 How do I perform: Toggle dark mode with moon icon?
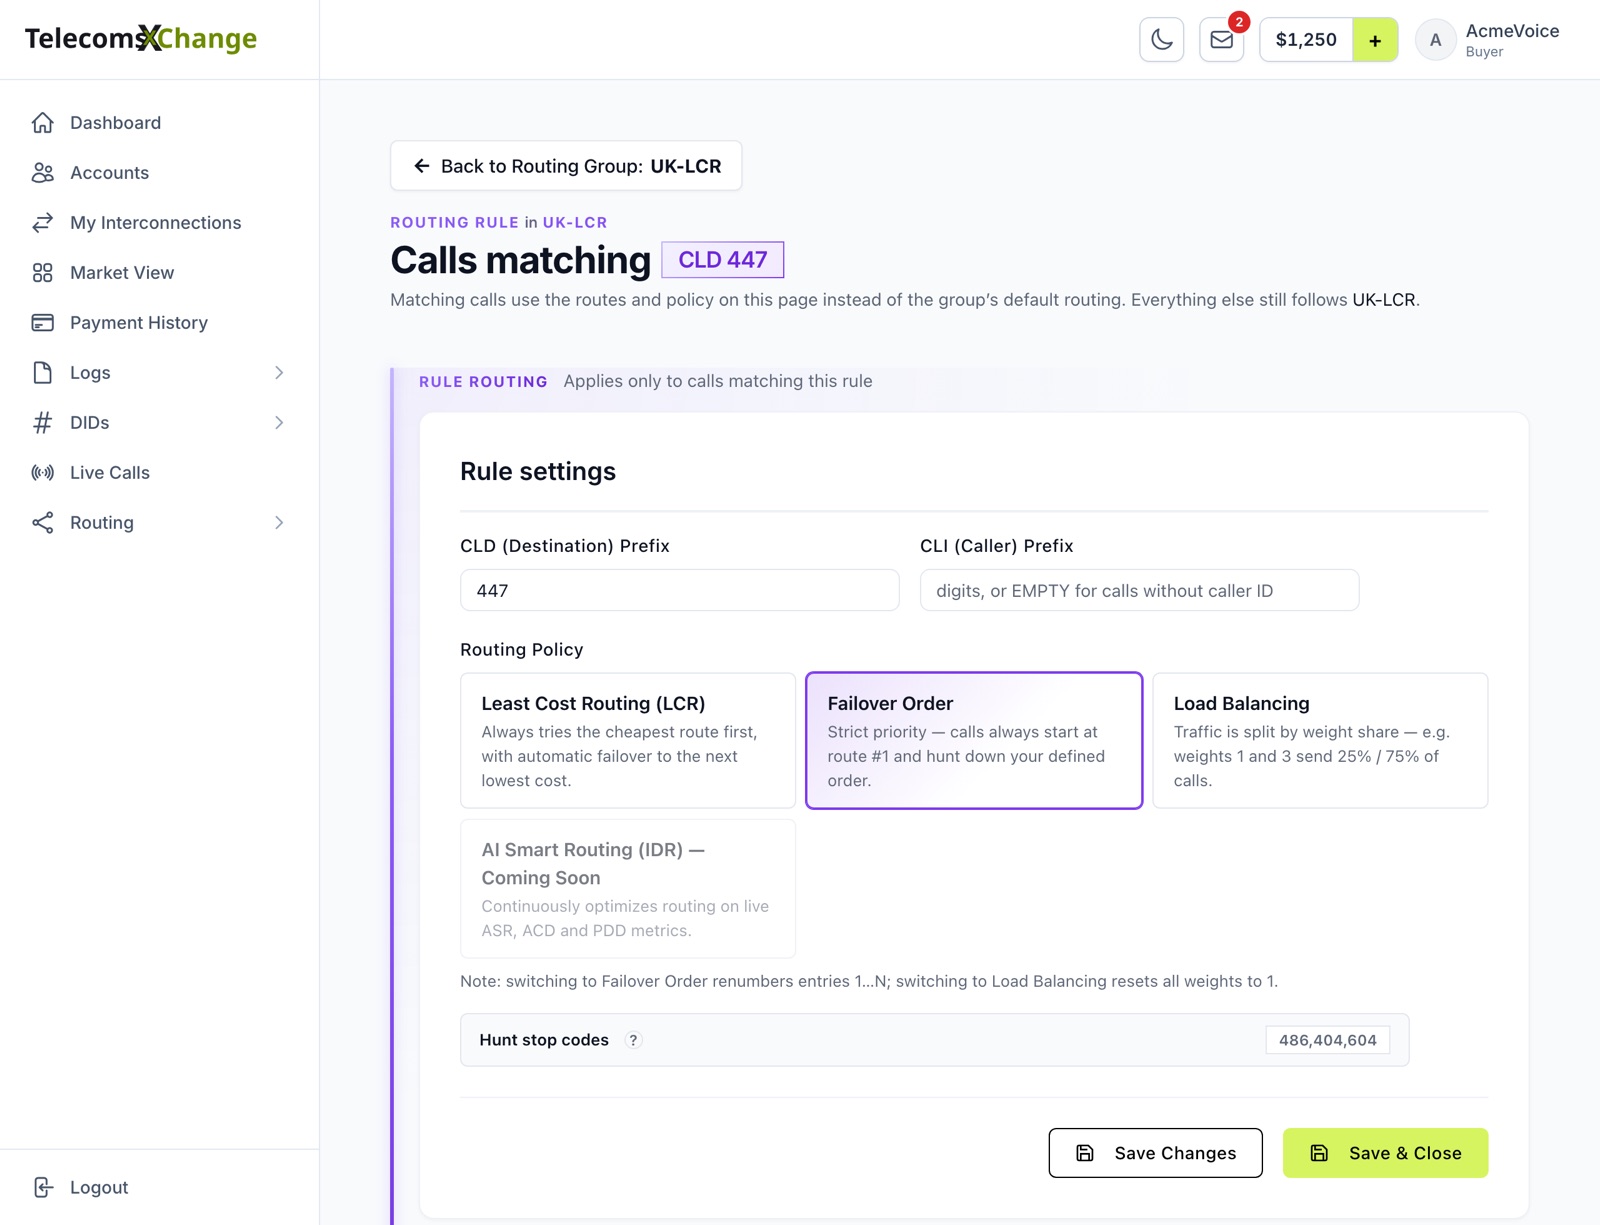click(1161, 40)
